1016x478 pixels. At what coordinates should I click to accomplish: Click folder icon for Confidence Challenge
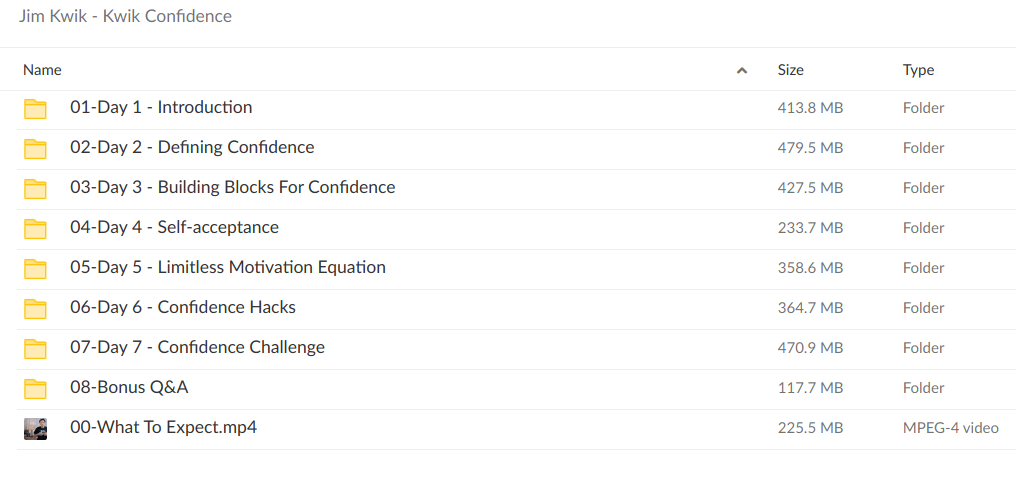35,348
